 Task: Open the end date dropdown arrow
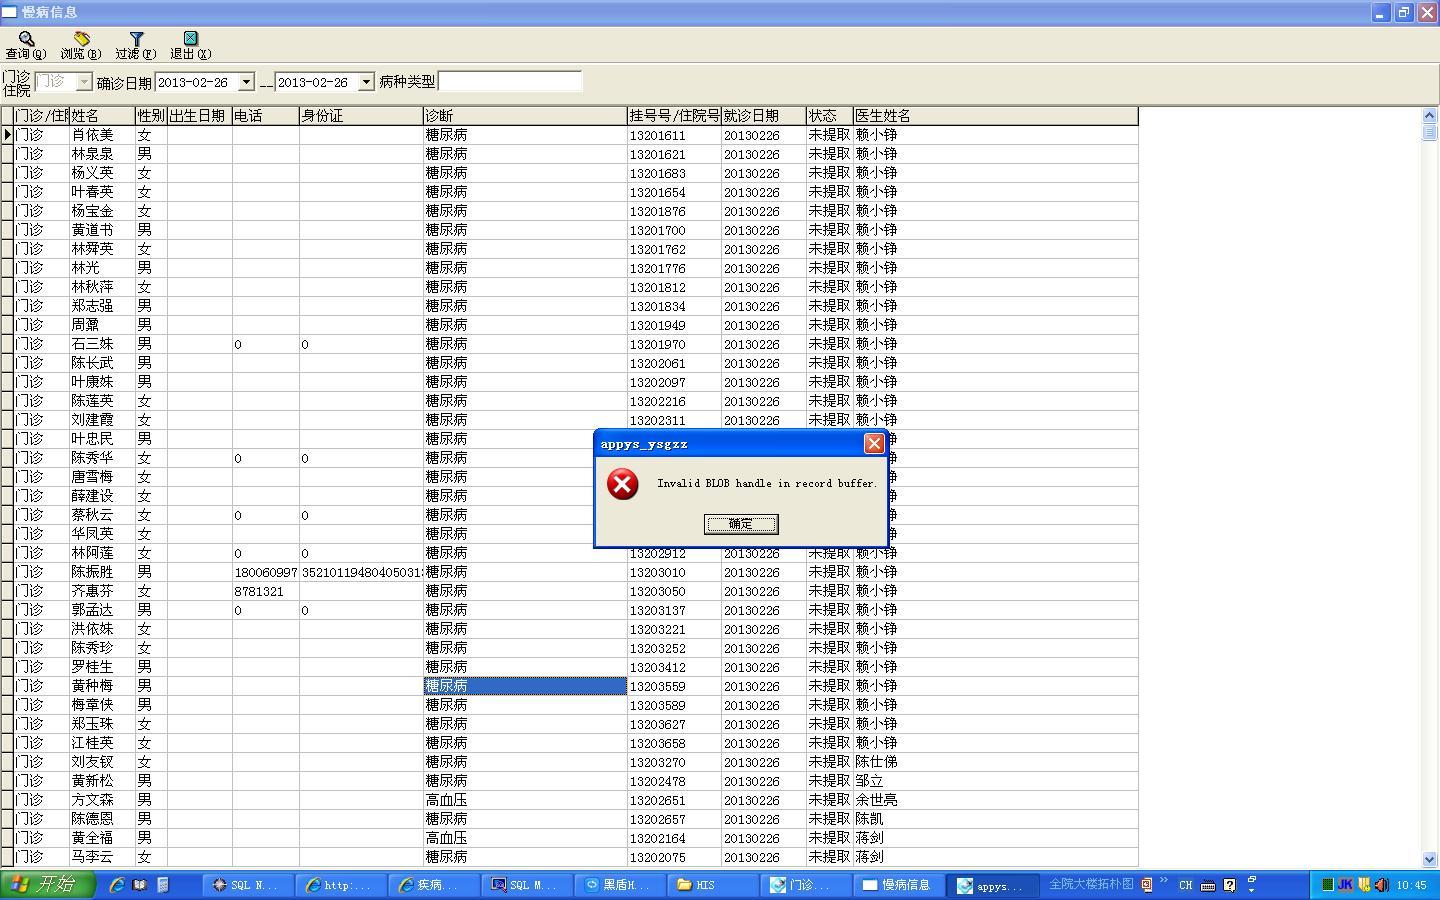coord(366,82)
